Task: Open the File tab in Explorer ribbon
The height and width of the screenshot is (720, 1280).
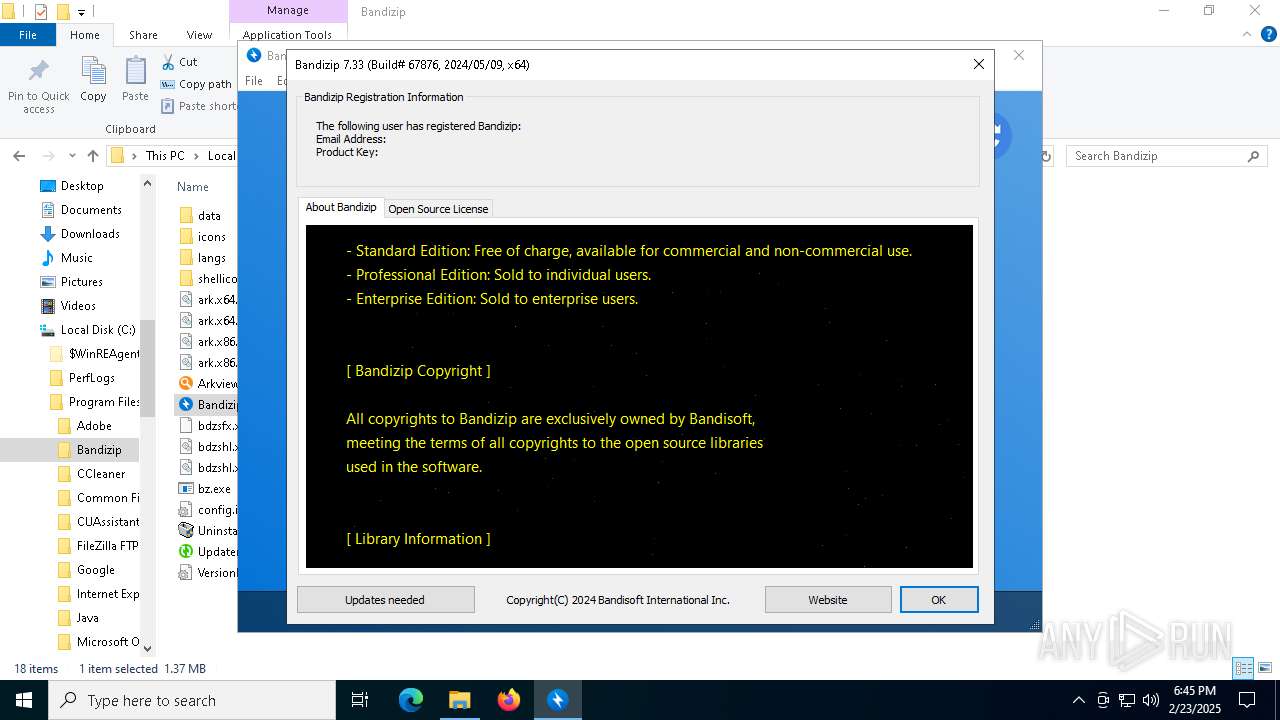Action: point(28,35)
